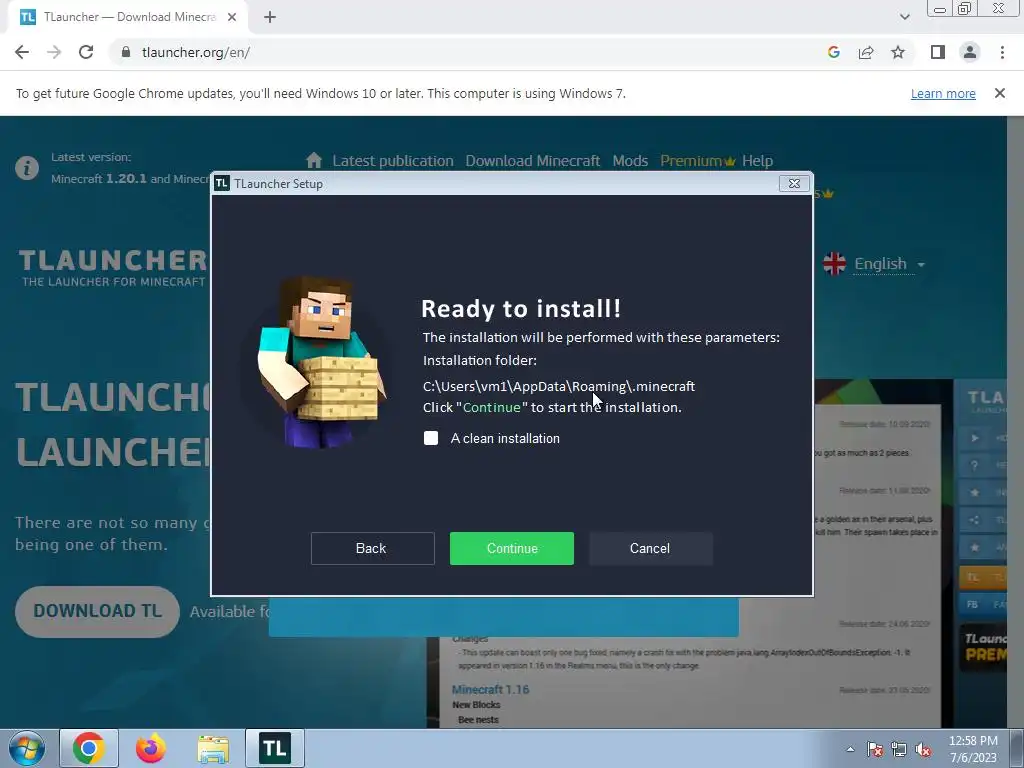
Task: Open the Learn more link
Action: [943, 93]
